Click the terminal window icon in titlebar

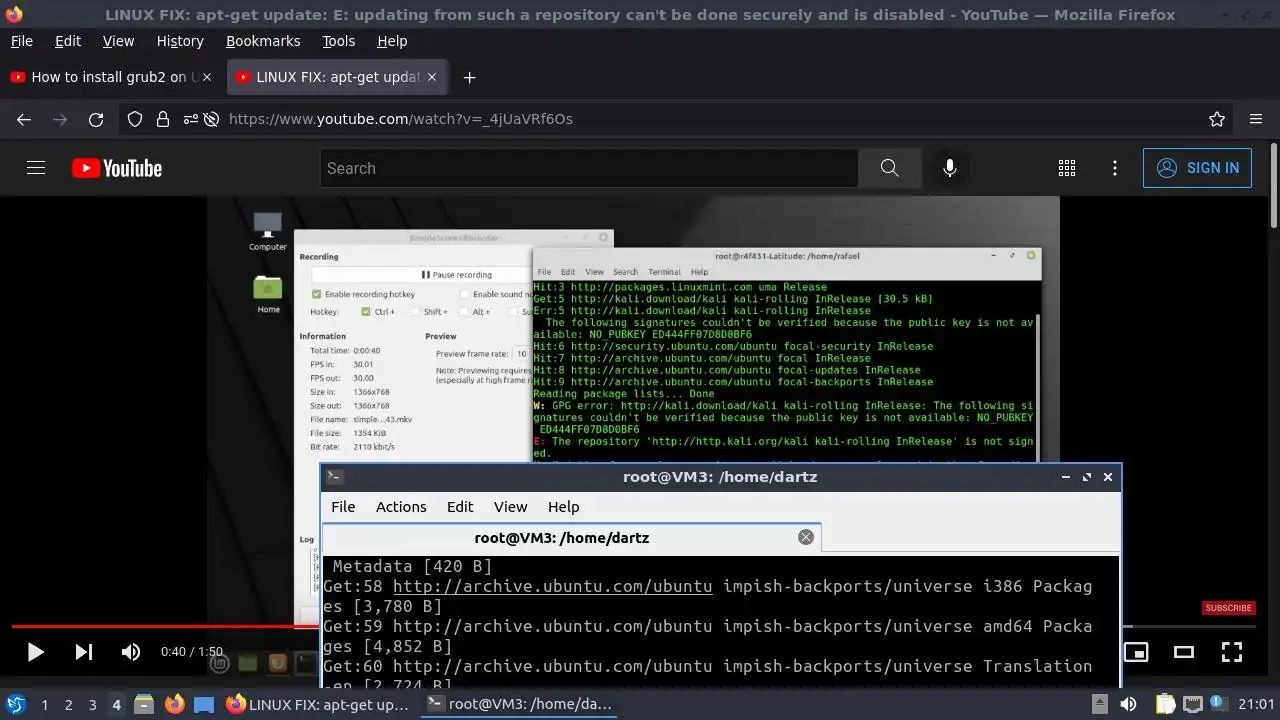pos(335,477)
